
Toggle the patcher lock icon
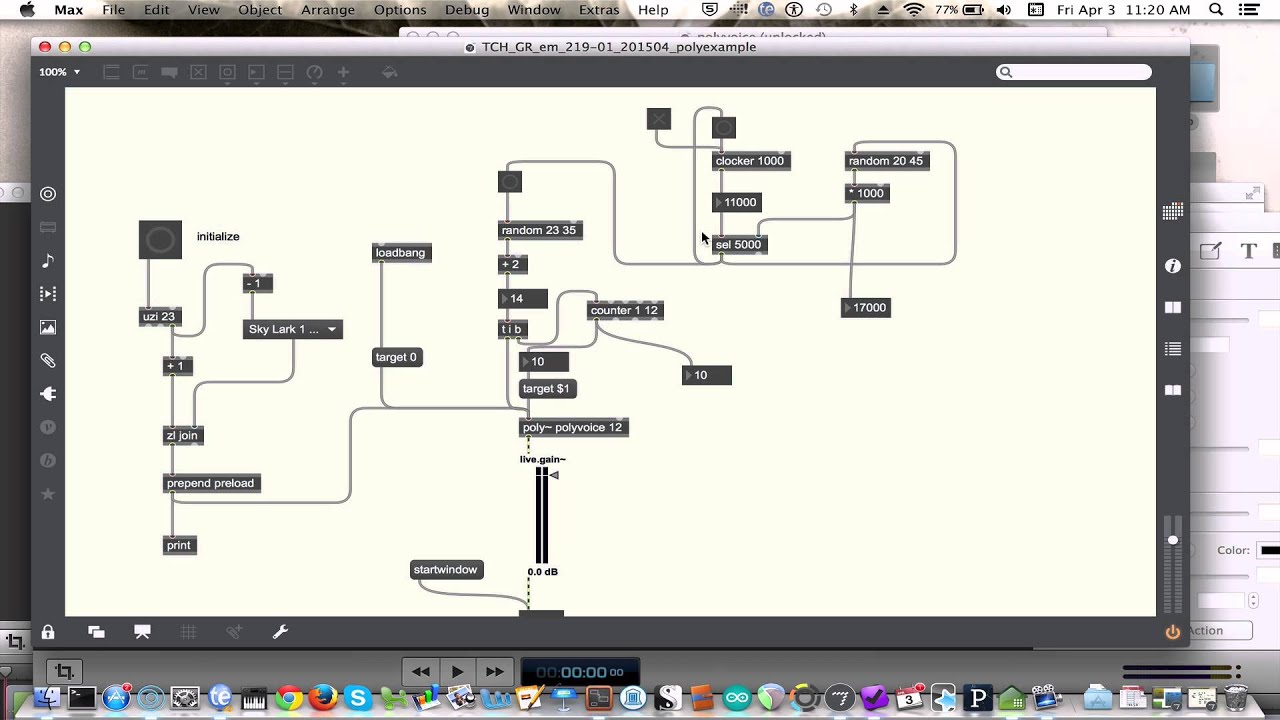click(48, 632)
